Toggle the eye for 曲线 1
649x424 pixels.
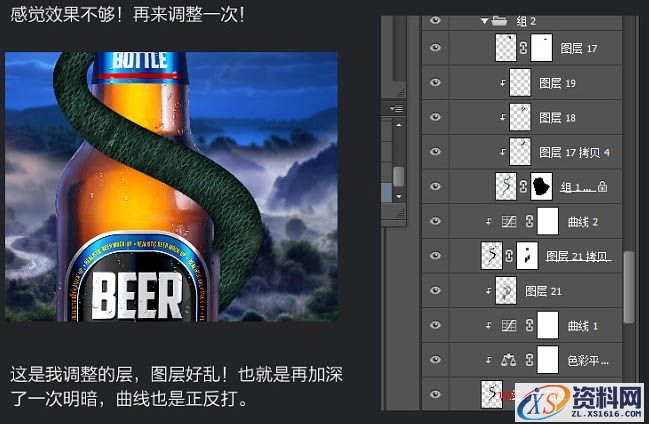pos(435,325)
